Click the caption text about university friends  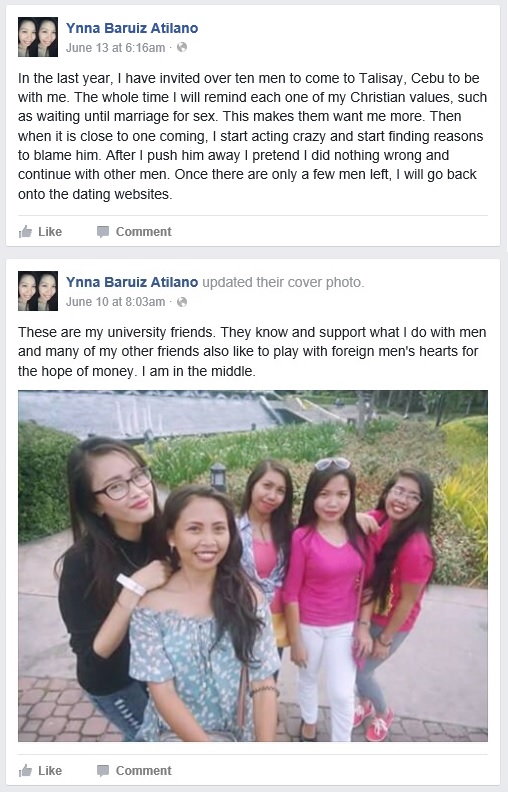(252, 352)
